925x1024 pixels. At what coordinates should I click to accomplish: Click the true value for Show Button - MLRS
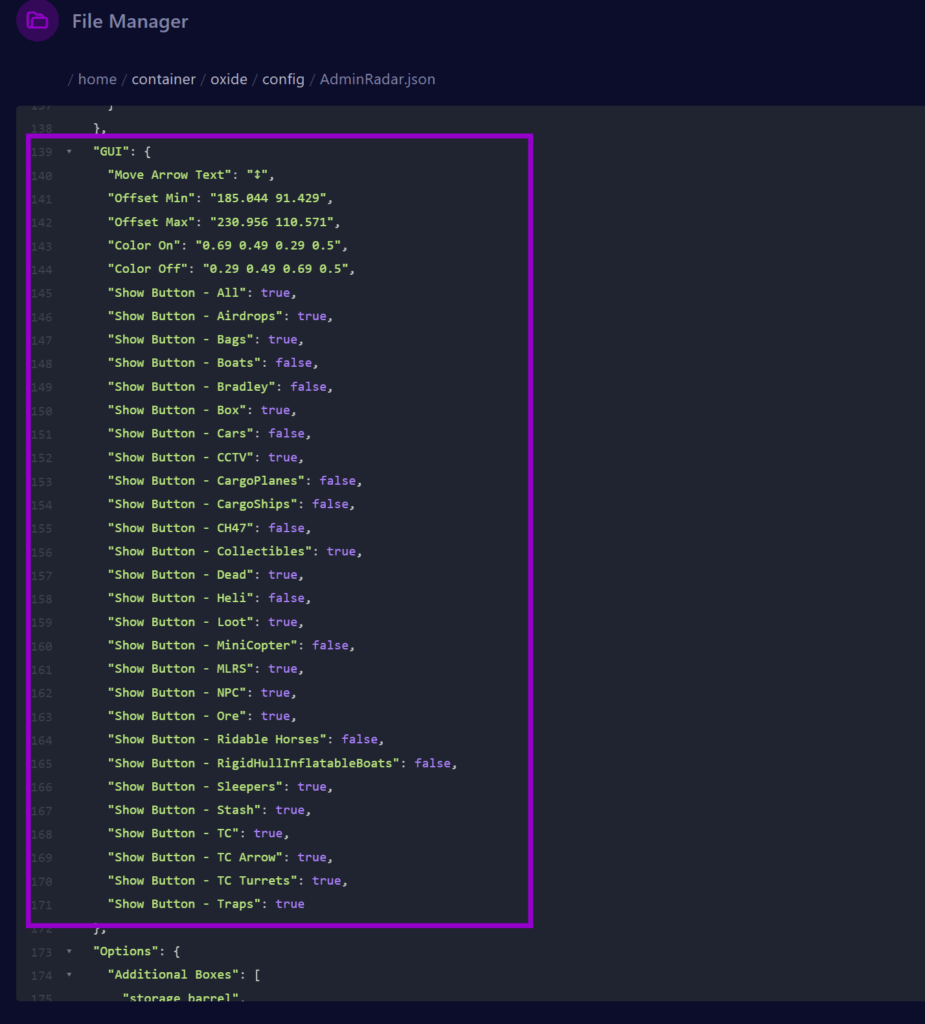282,669
